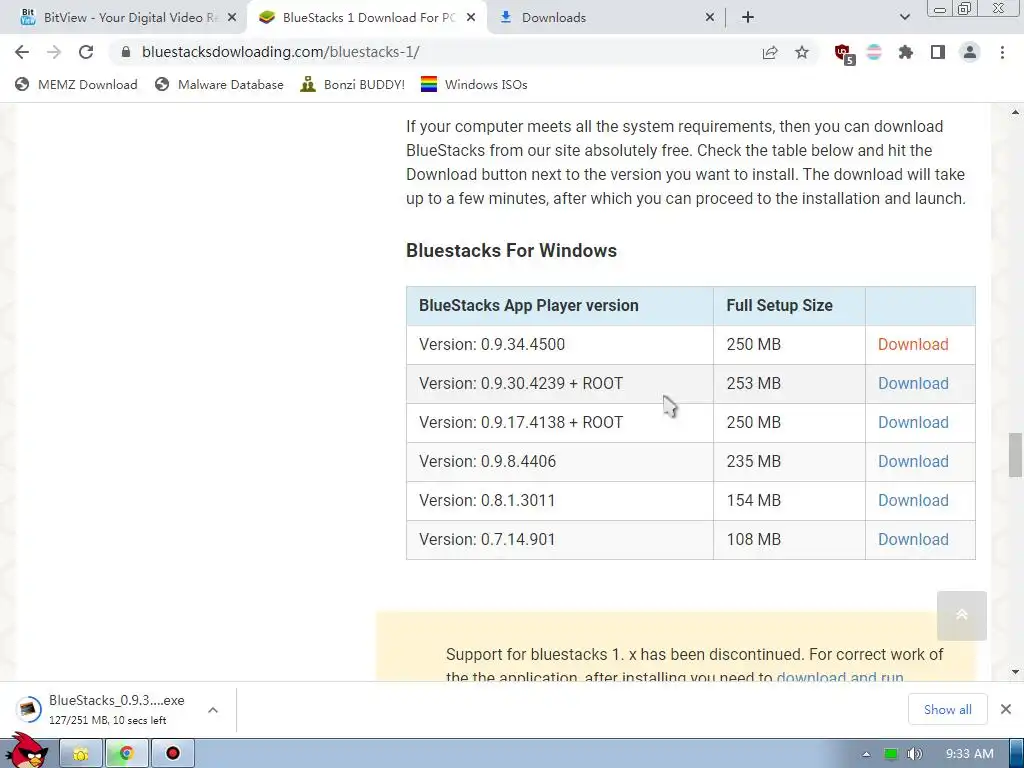Close the BlueStacks 1 Download tab
The image size is (1024, 768).
pos(471,18)
